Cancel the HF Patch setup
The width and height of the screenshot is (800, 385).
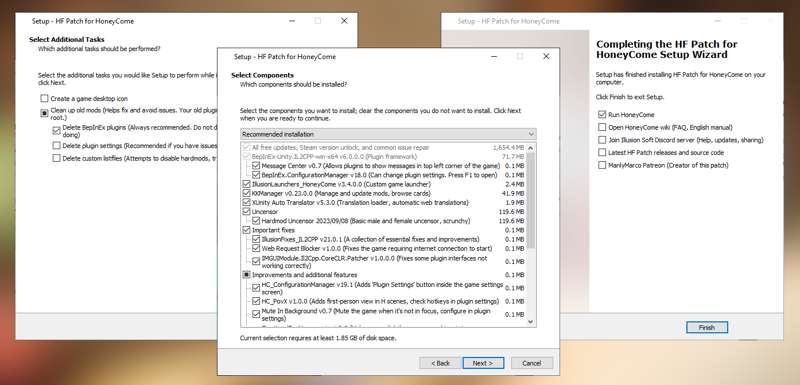click(x=532, y=363)
